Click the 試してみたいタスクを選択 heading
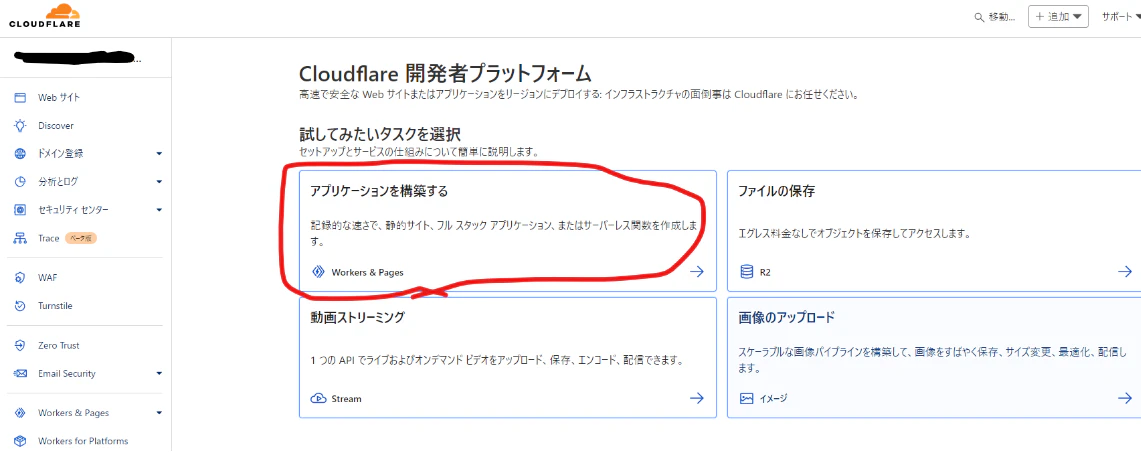Screen dimensions: 1141x467 pyautogui.click(x=381, y=135)
